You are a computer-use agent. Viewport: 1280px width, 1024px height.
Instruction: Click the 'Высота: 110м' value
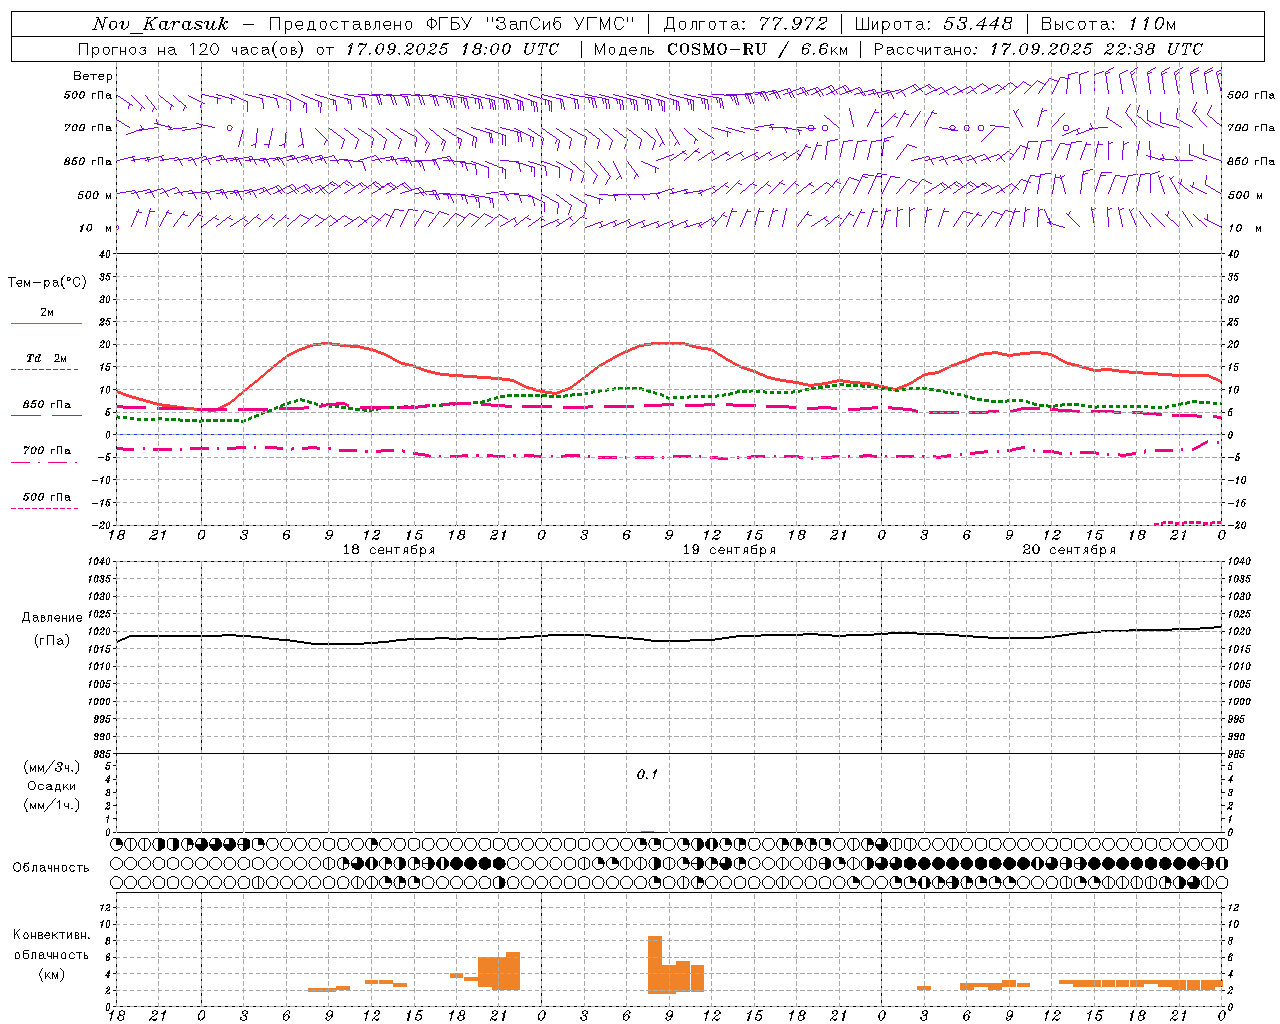(x=1108, y=24)
